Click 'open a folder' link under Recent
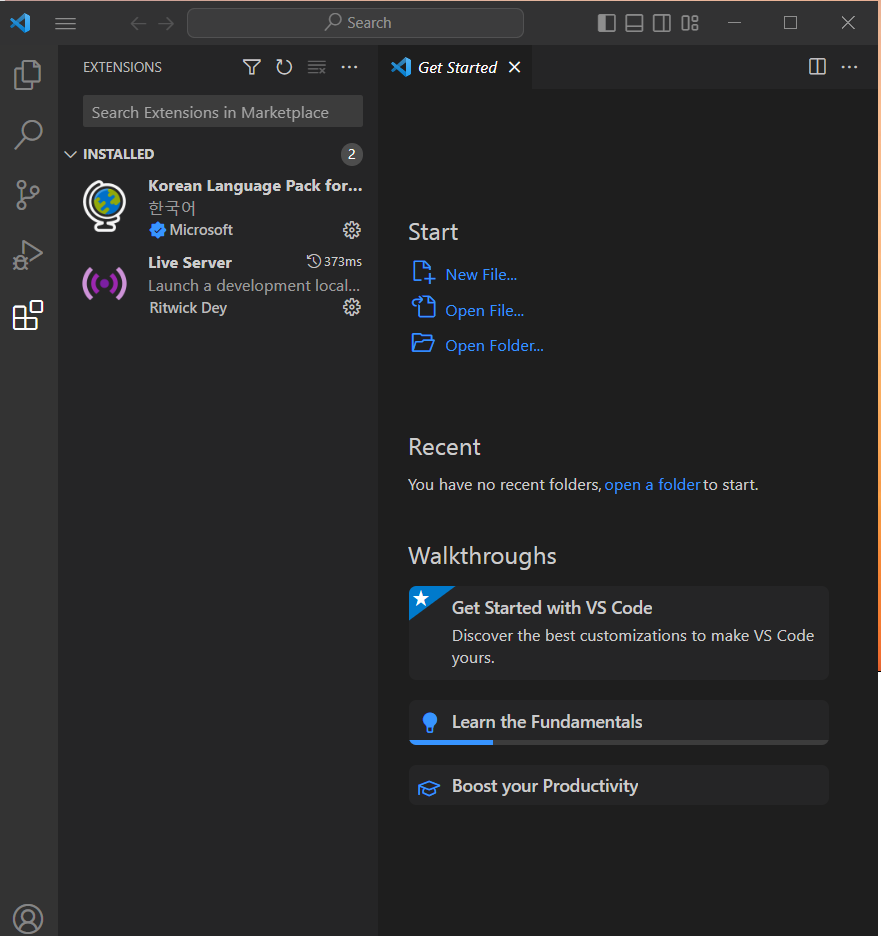 (x=652, y=485)
